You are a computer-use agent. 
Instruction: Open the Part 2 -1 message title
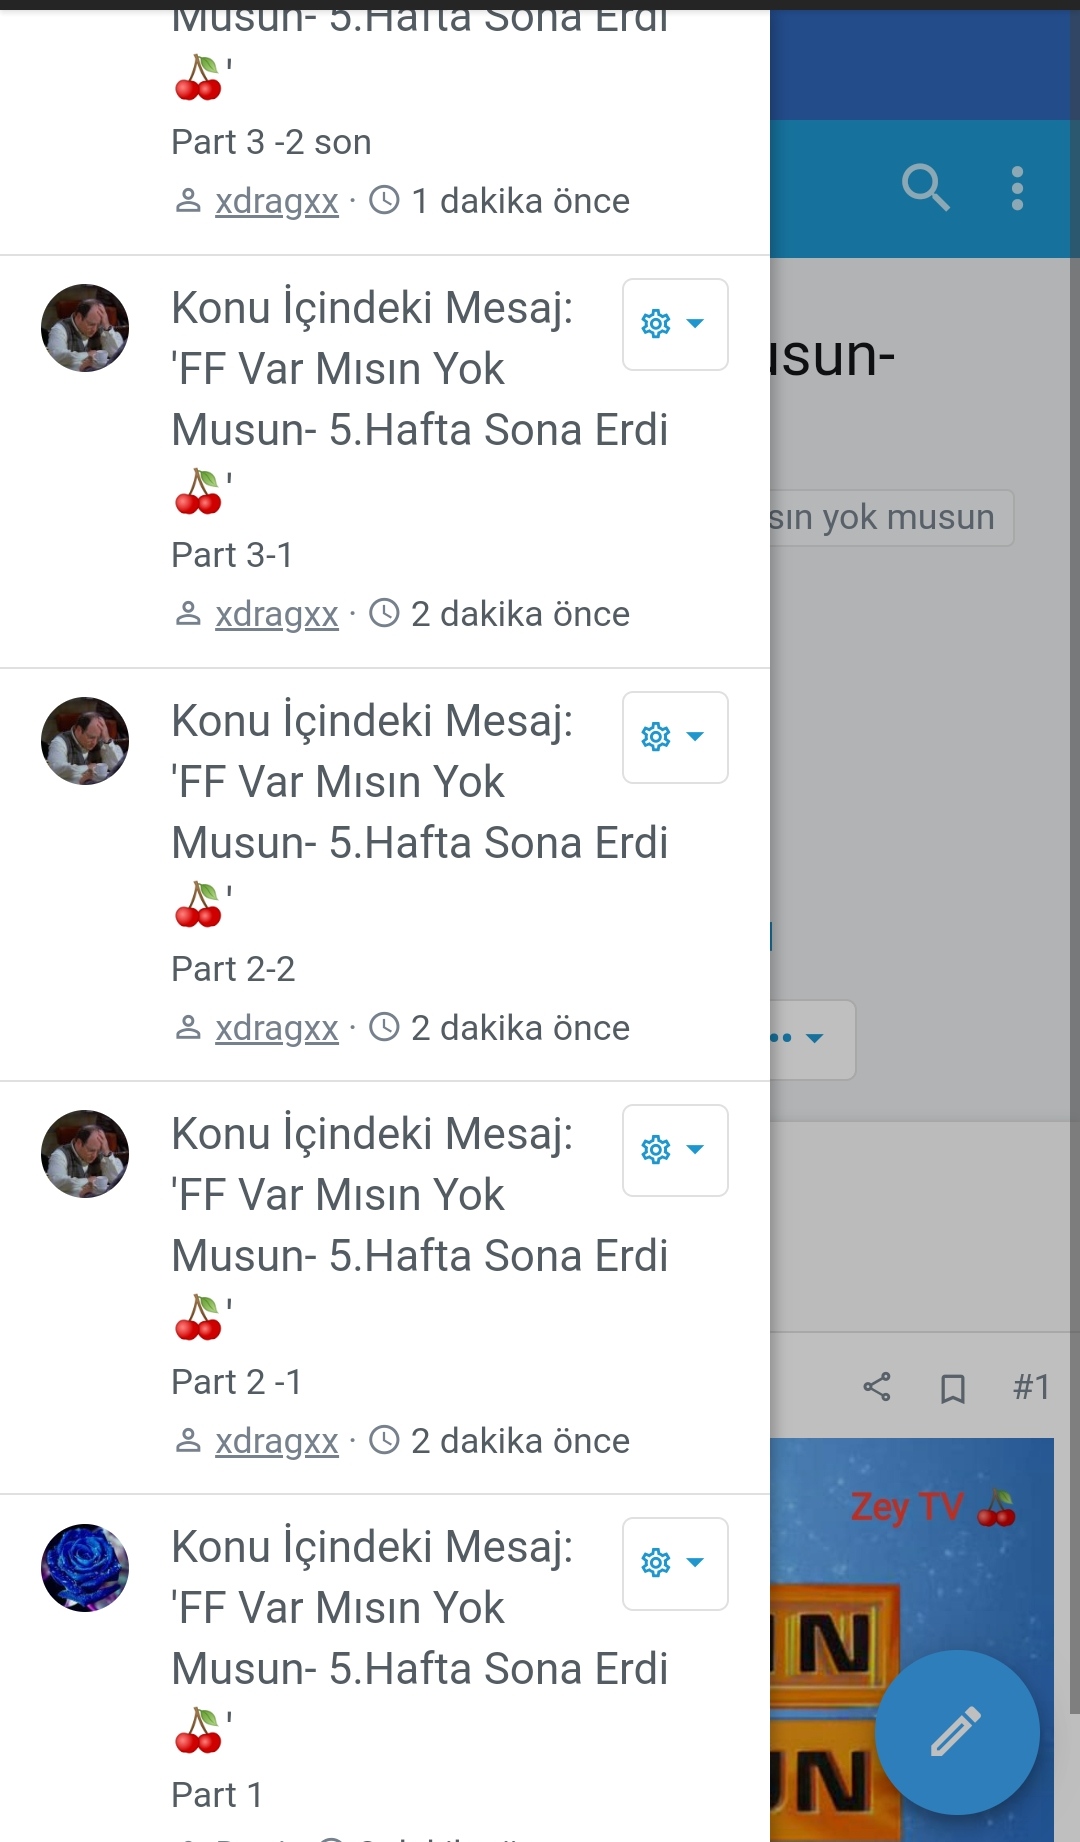(x=419, y=1195)
